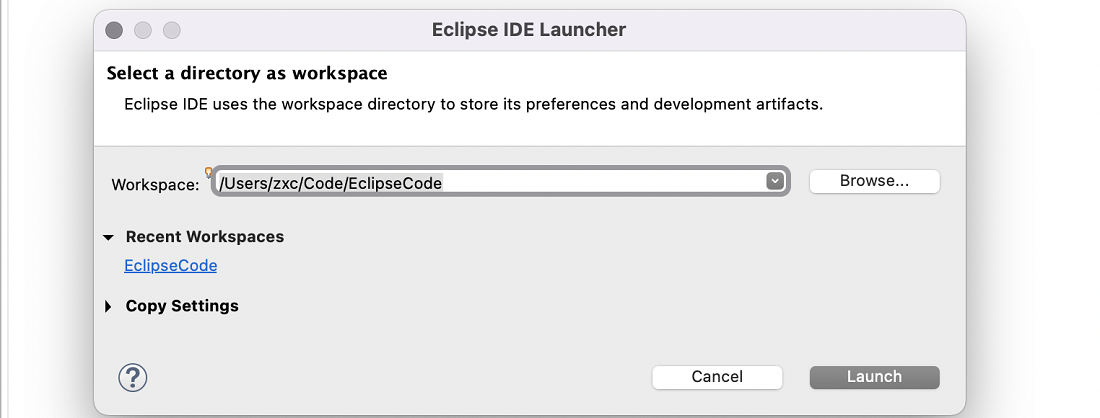Click the 'Workspace:' field label

pyautogui.click(x=156, y=185)
